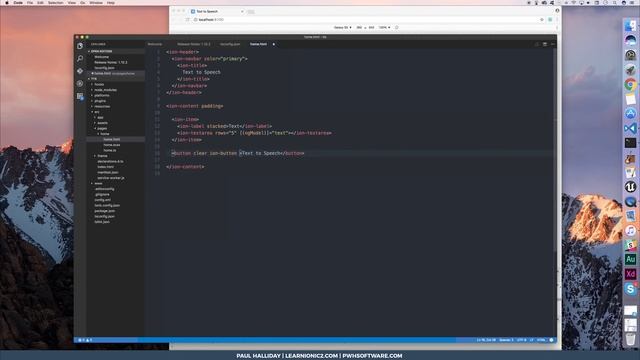Click the unsaved dot on the home.html tab
The image size is (640, 360).
[x=273, y=44]
